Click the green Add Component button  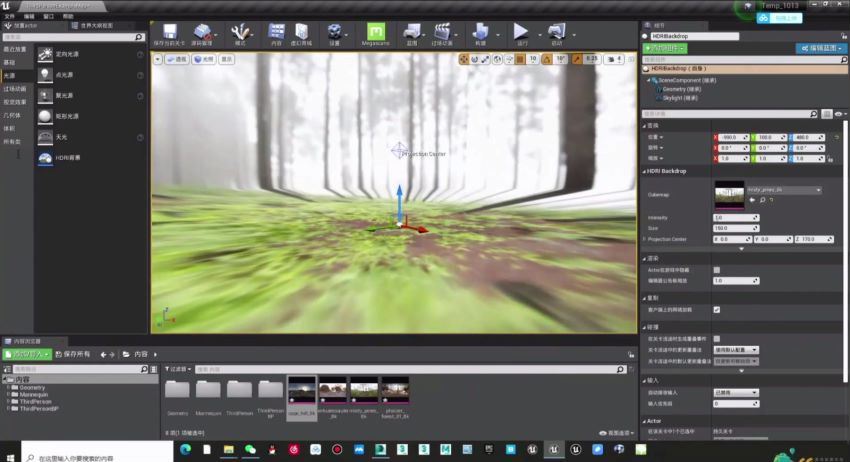click(665, 48)
